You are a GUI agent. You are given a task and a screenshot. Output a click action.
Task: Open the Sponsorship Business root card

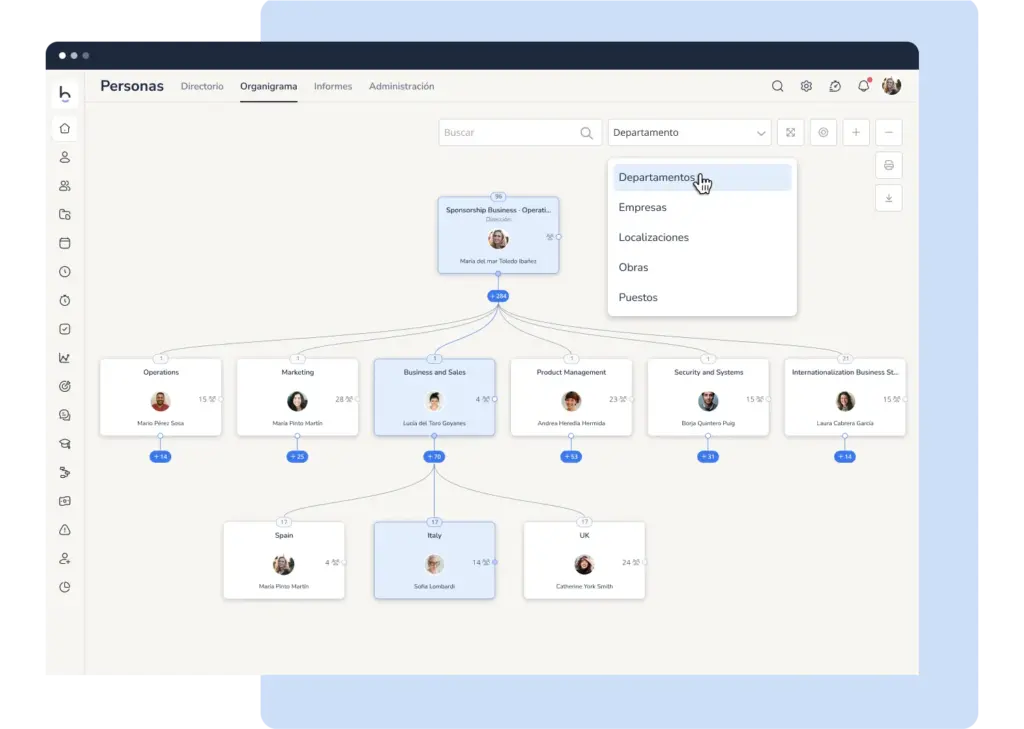click(498, 235)
